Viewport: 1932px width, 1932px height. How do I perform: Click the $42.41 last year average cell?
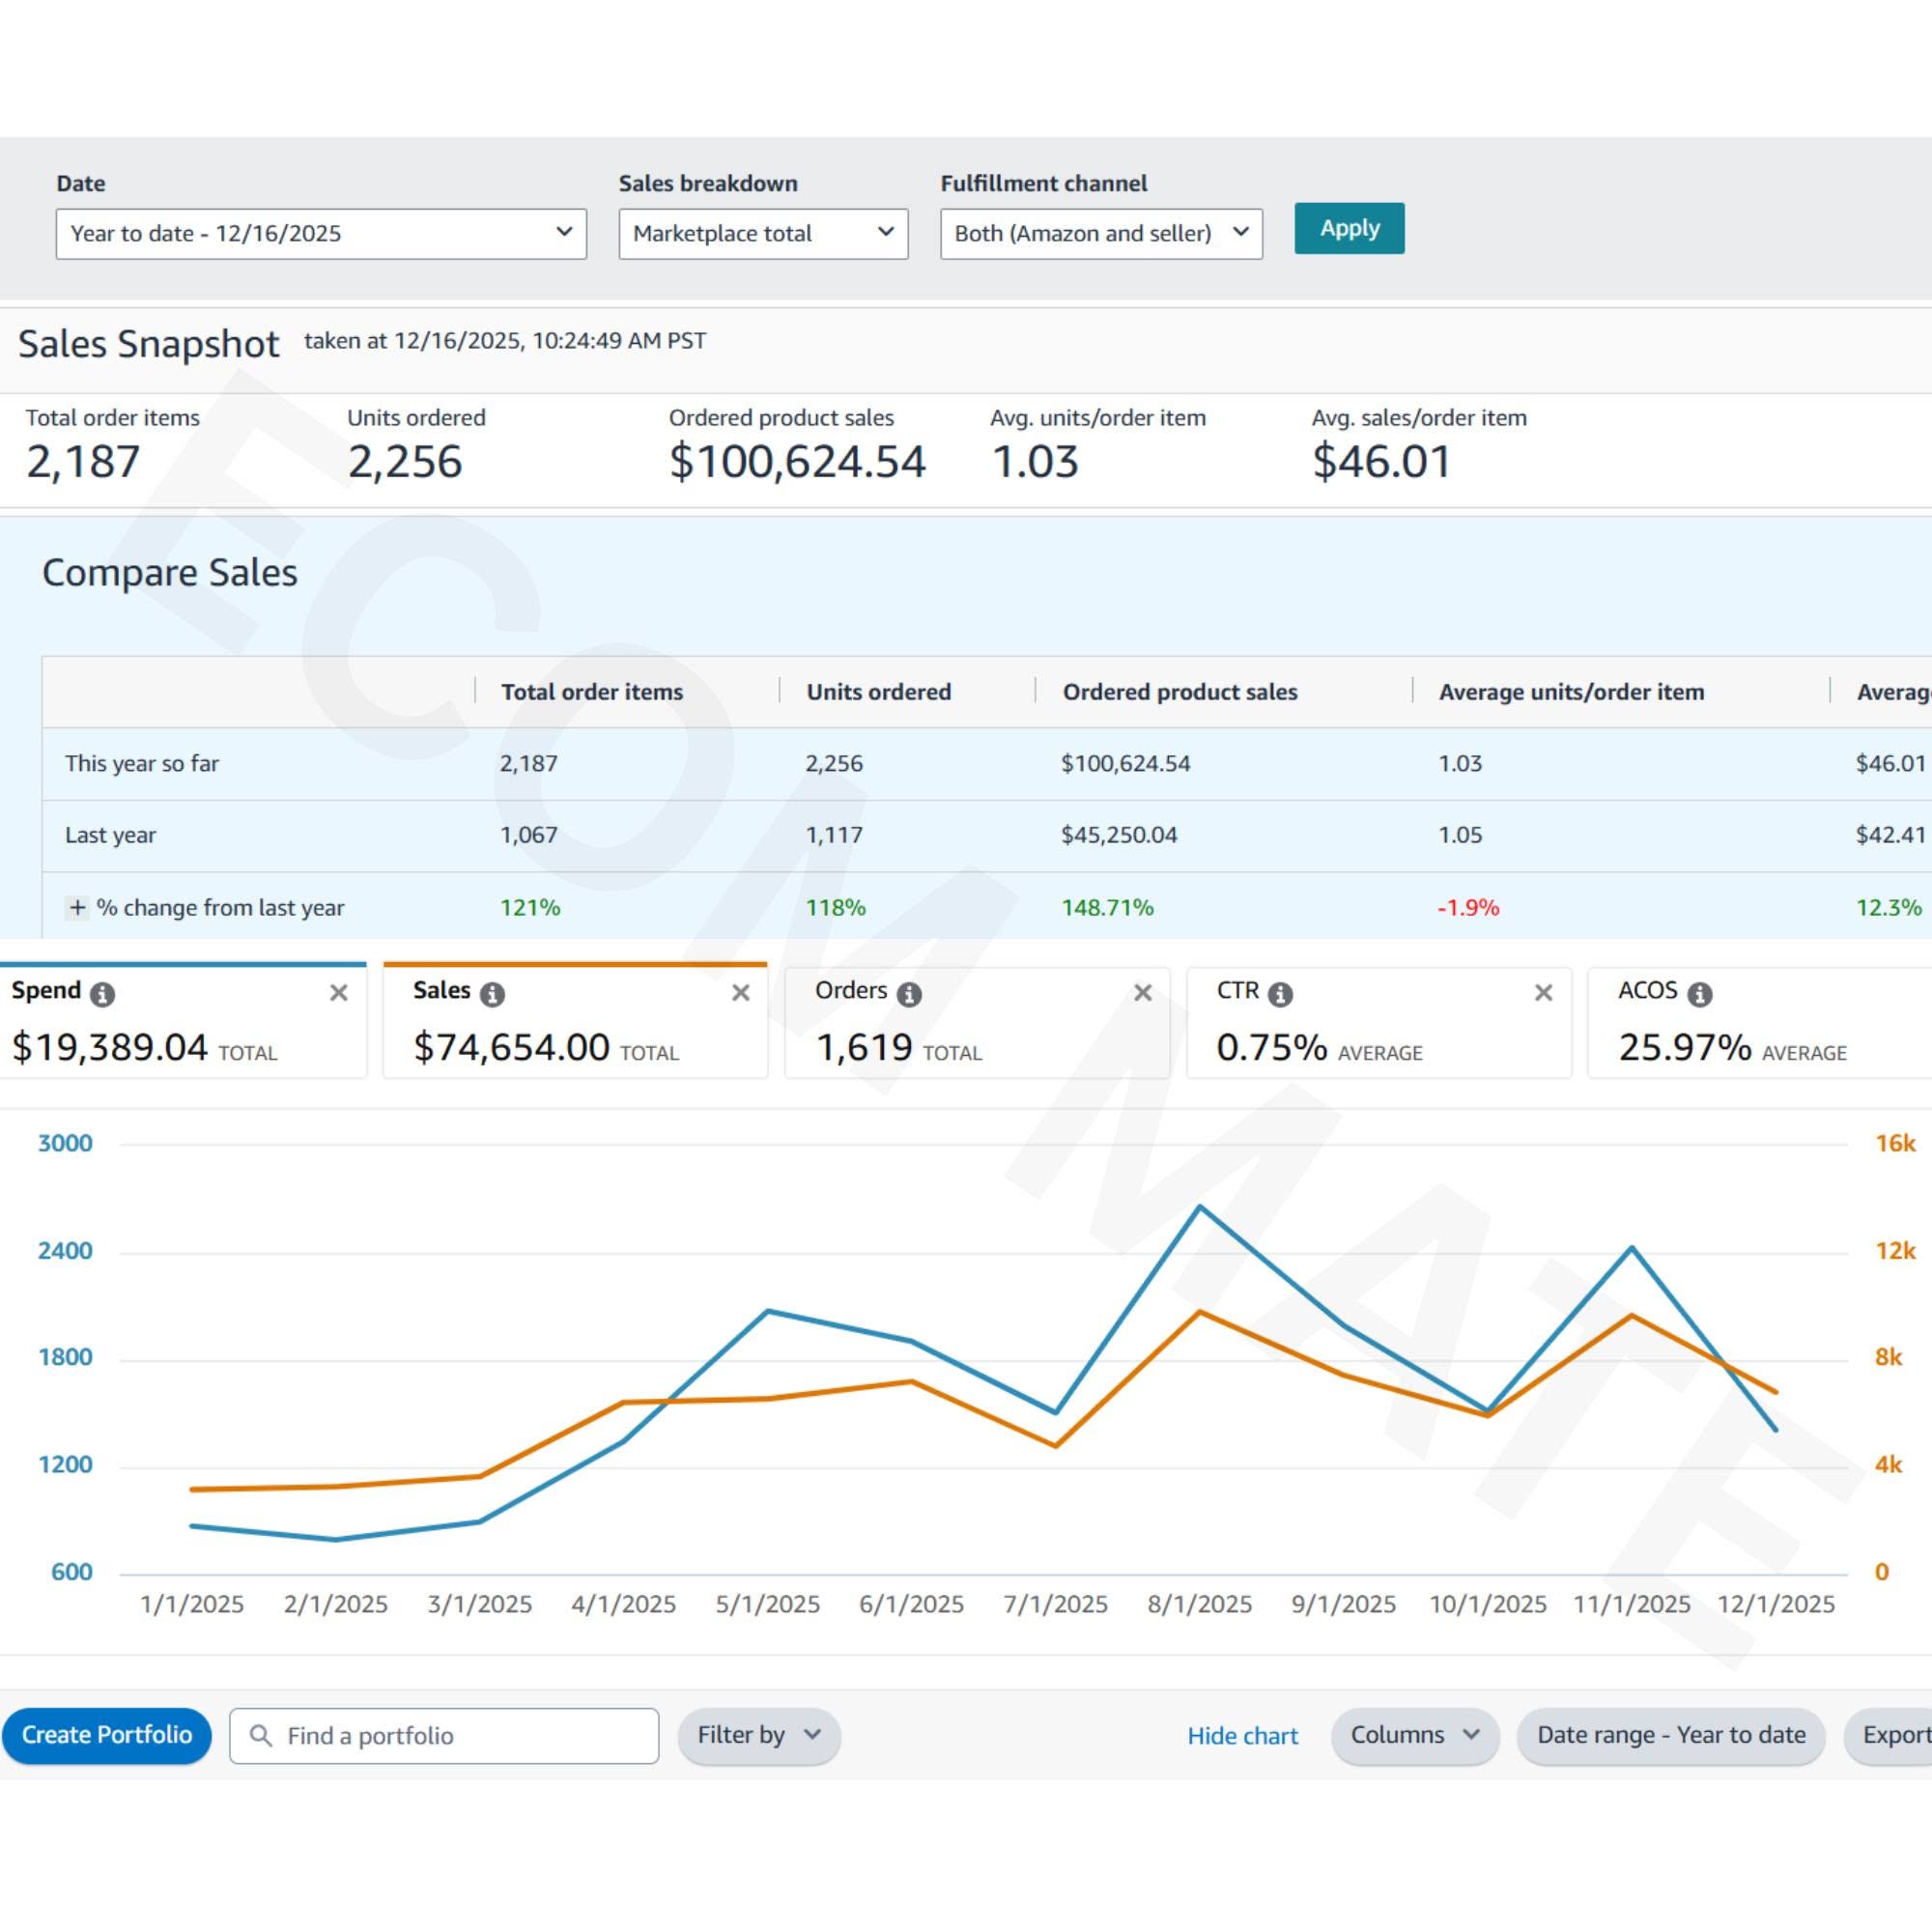(1891, 835)
